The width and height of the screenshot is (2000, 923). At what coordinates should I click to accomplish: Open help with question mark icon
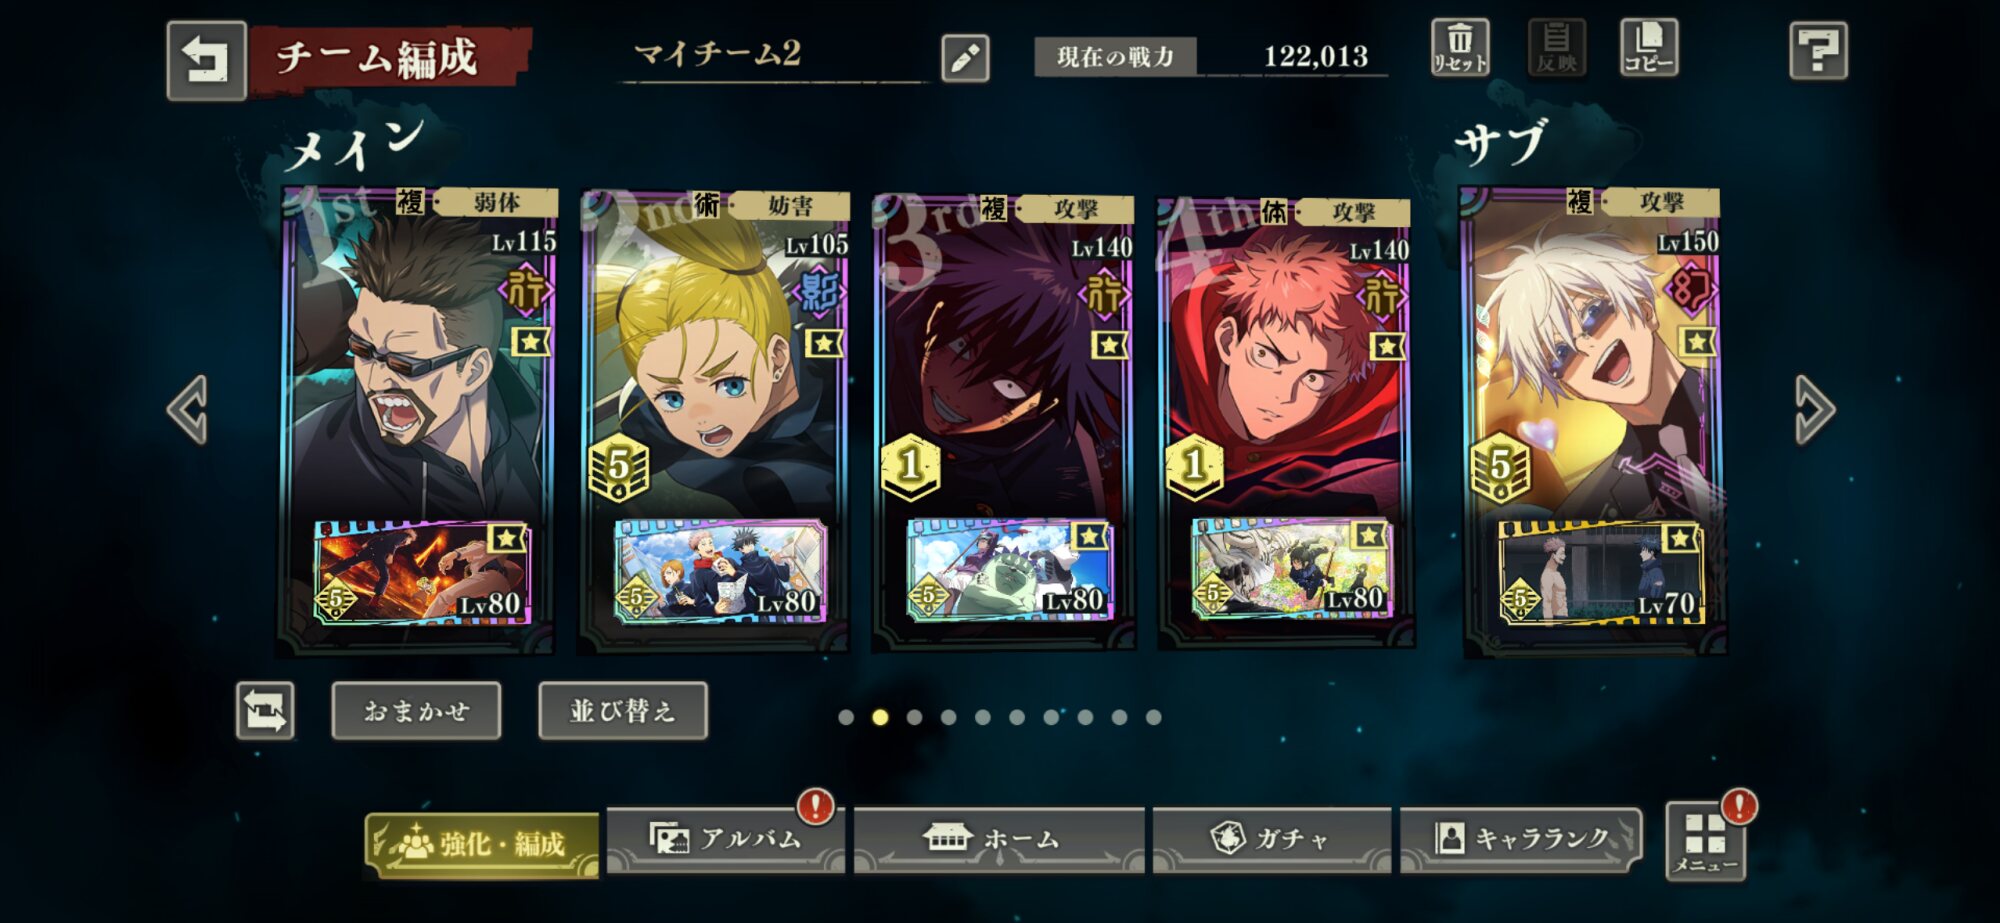[1818, 50]
